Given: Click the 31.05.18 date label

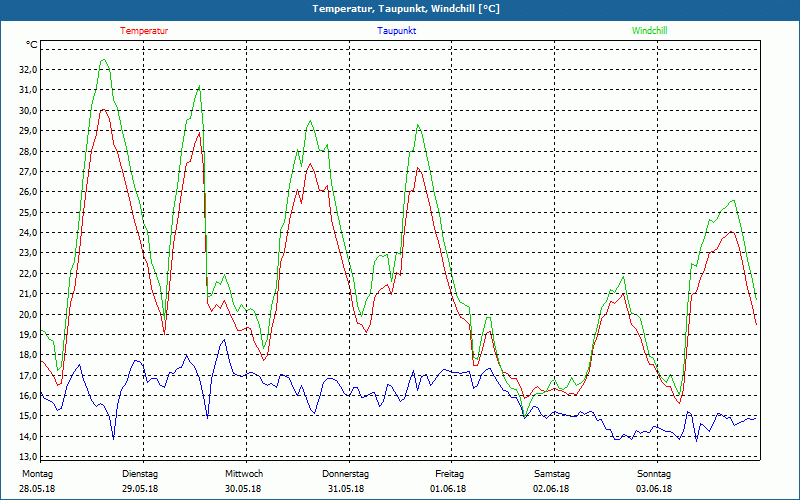Looking at the screenshot, I should click(346, 489).
